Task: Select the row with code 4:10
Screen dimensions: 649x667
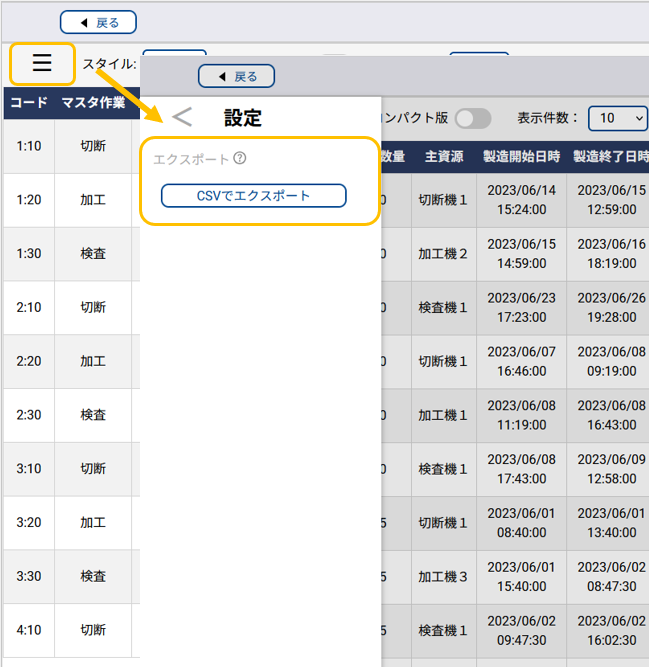Action: click(x=29, y=630)
